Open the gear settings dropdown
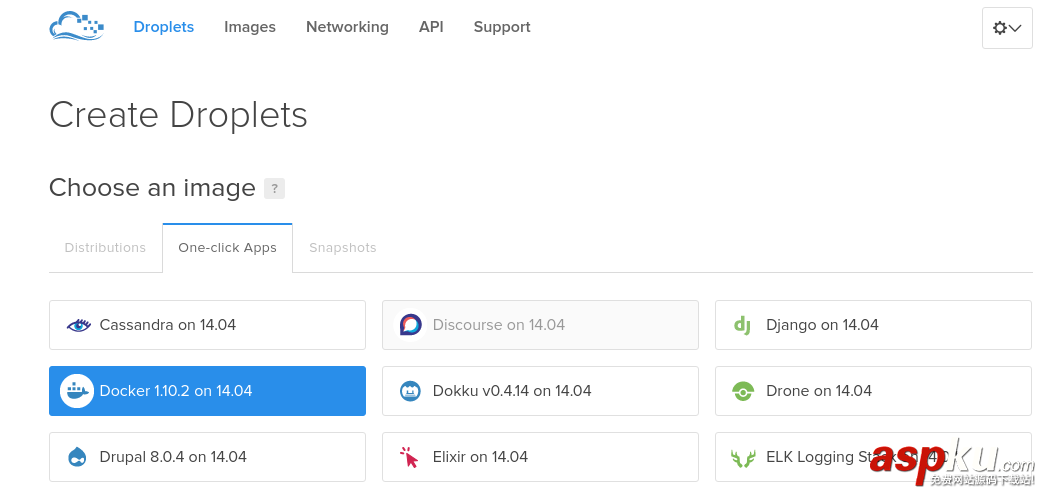The image size is (1040, 492). tap(1006, 28)
